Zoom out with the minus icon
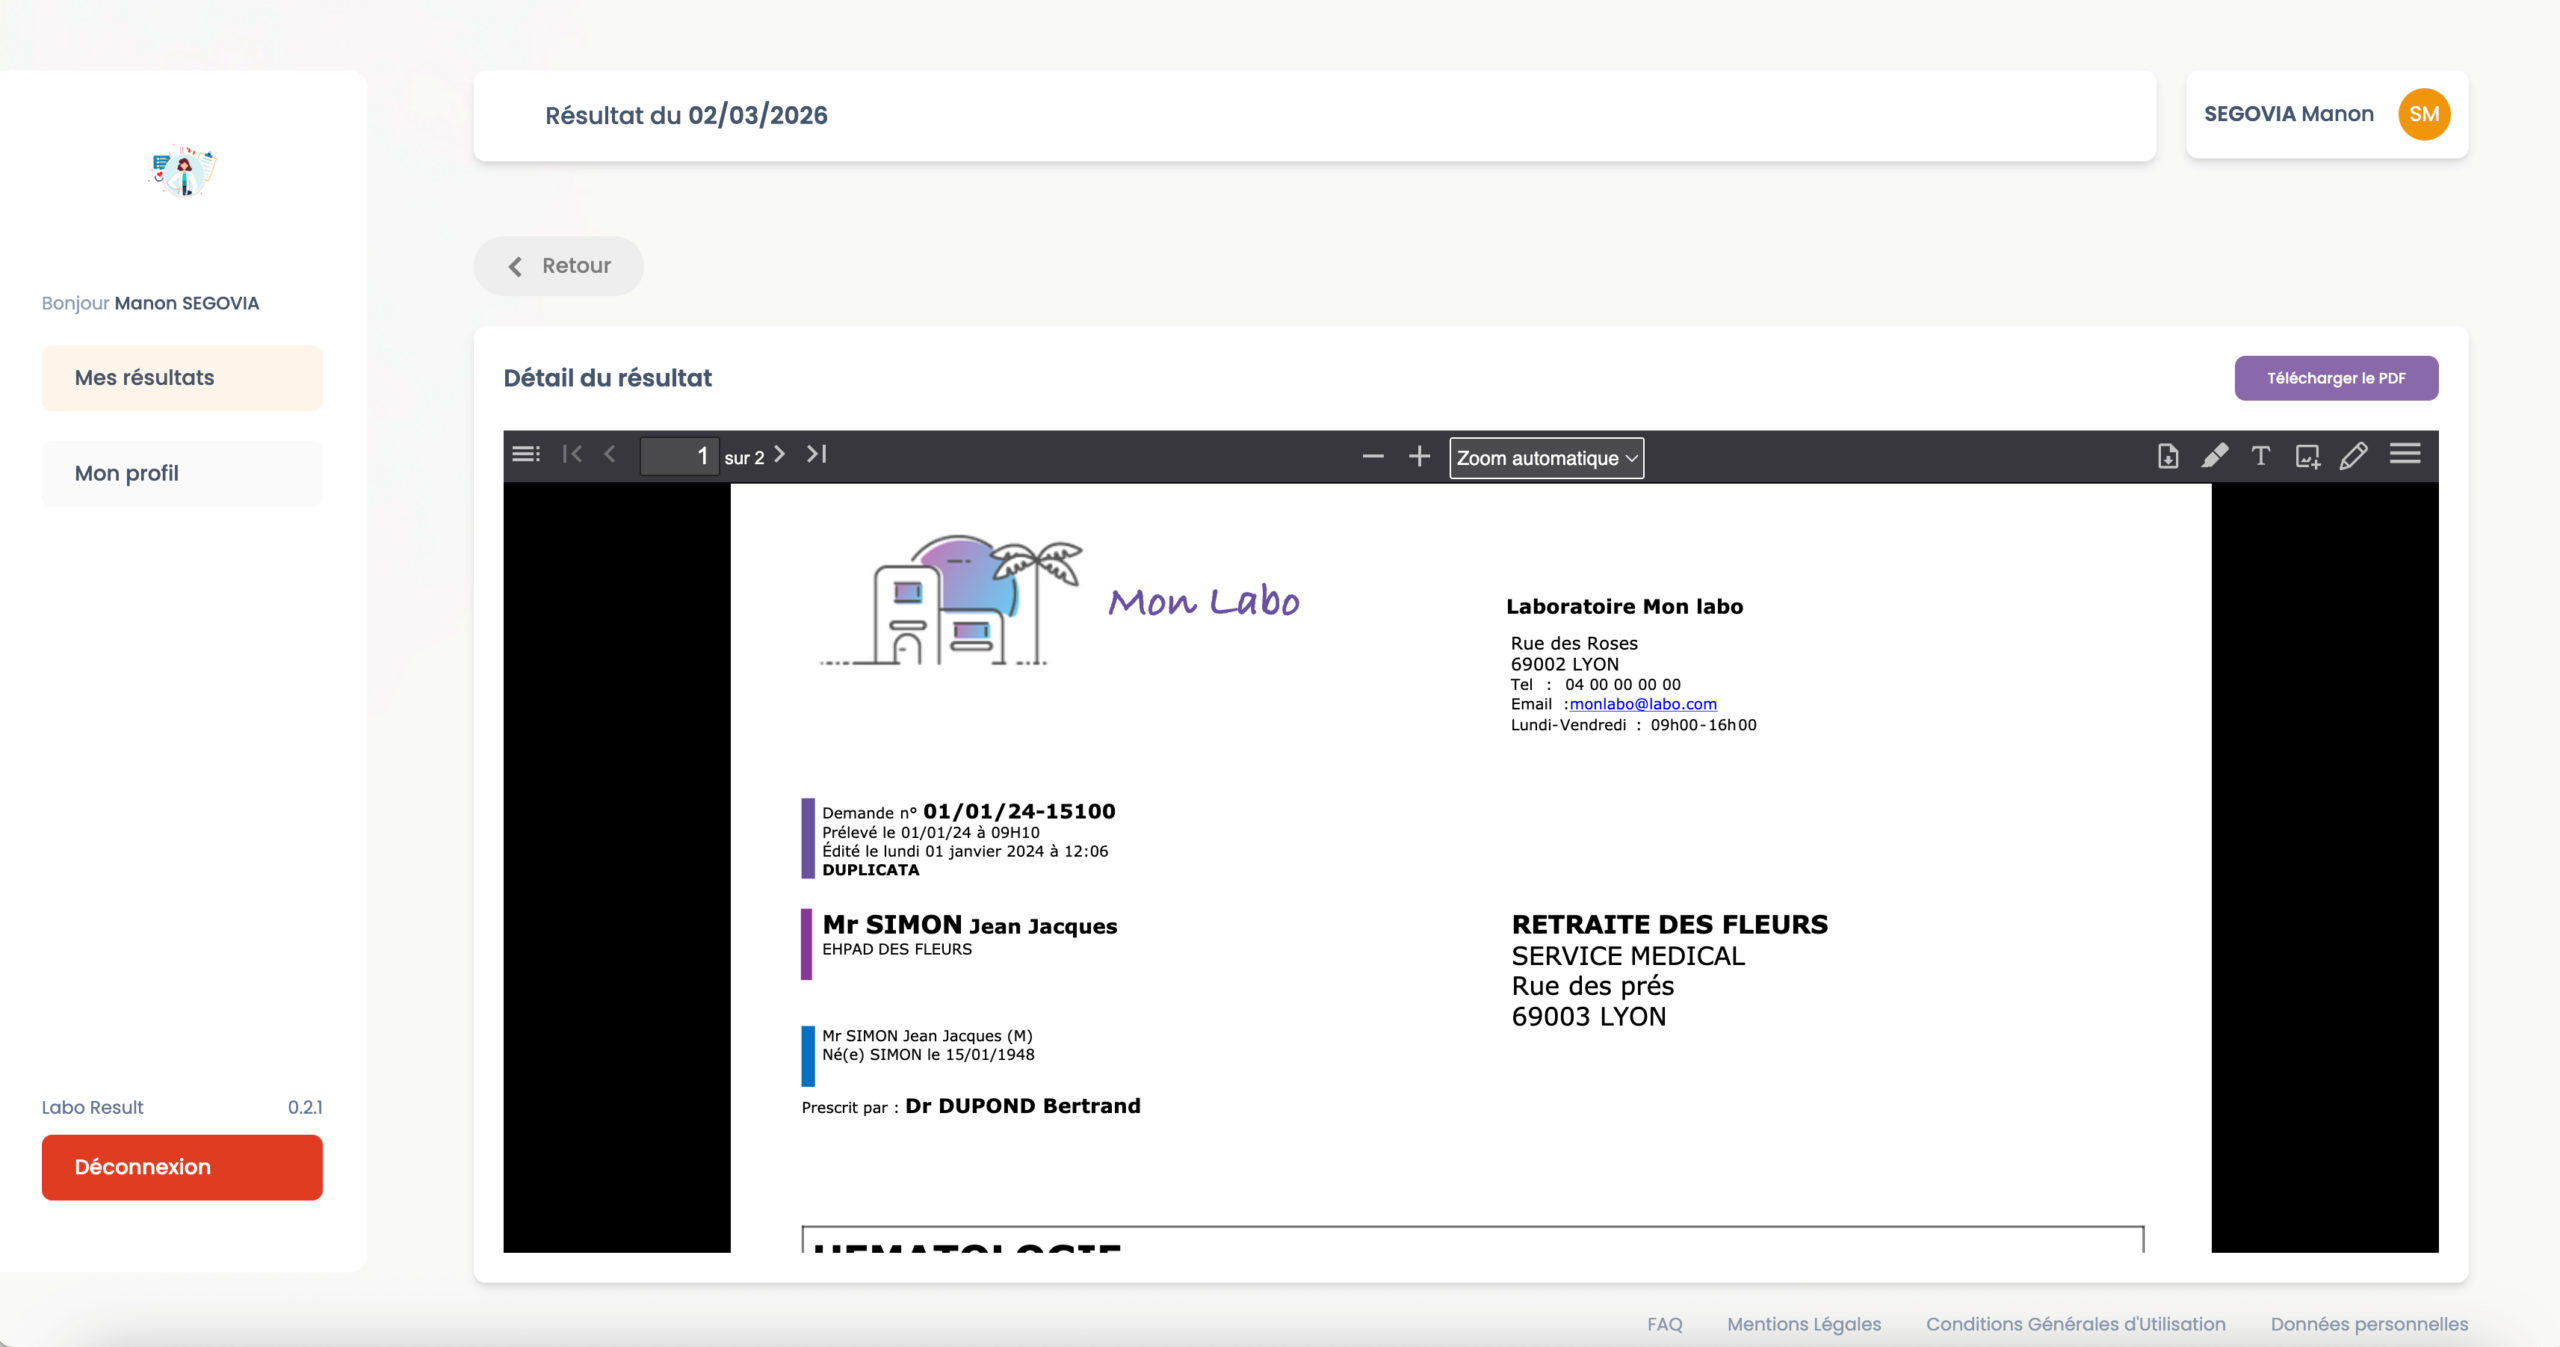The image size is (2560, 1347). point(1373,457)
